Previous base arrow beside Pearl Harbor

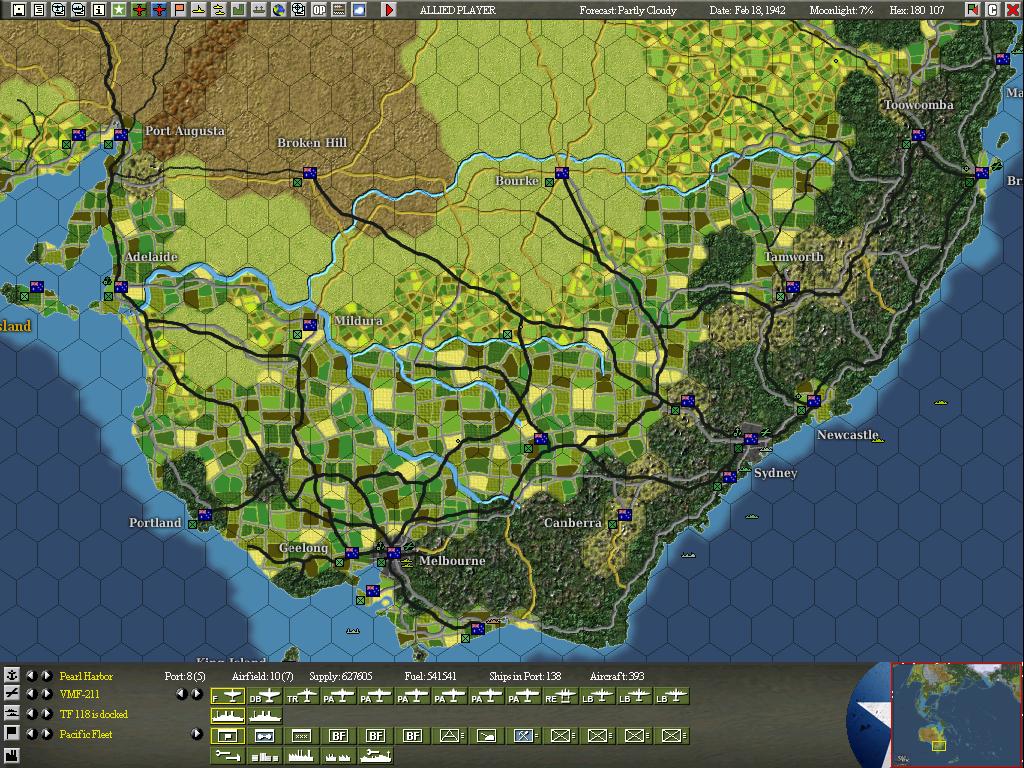[x=31, y=676]
